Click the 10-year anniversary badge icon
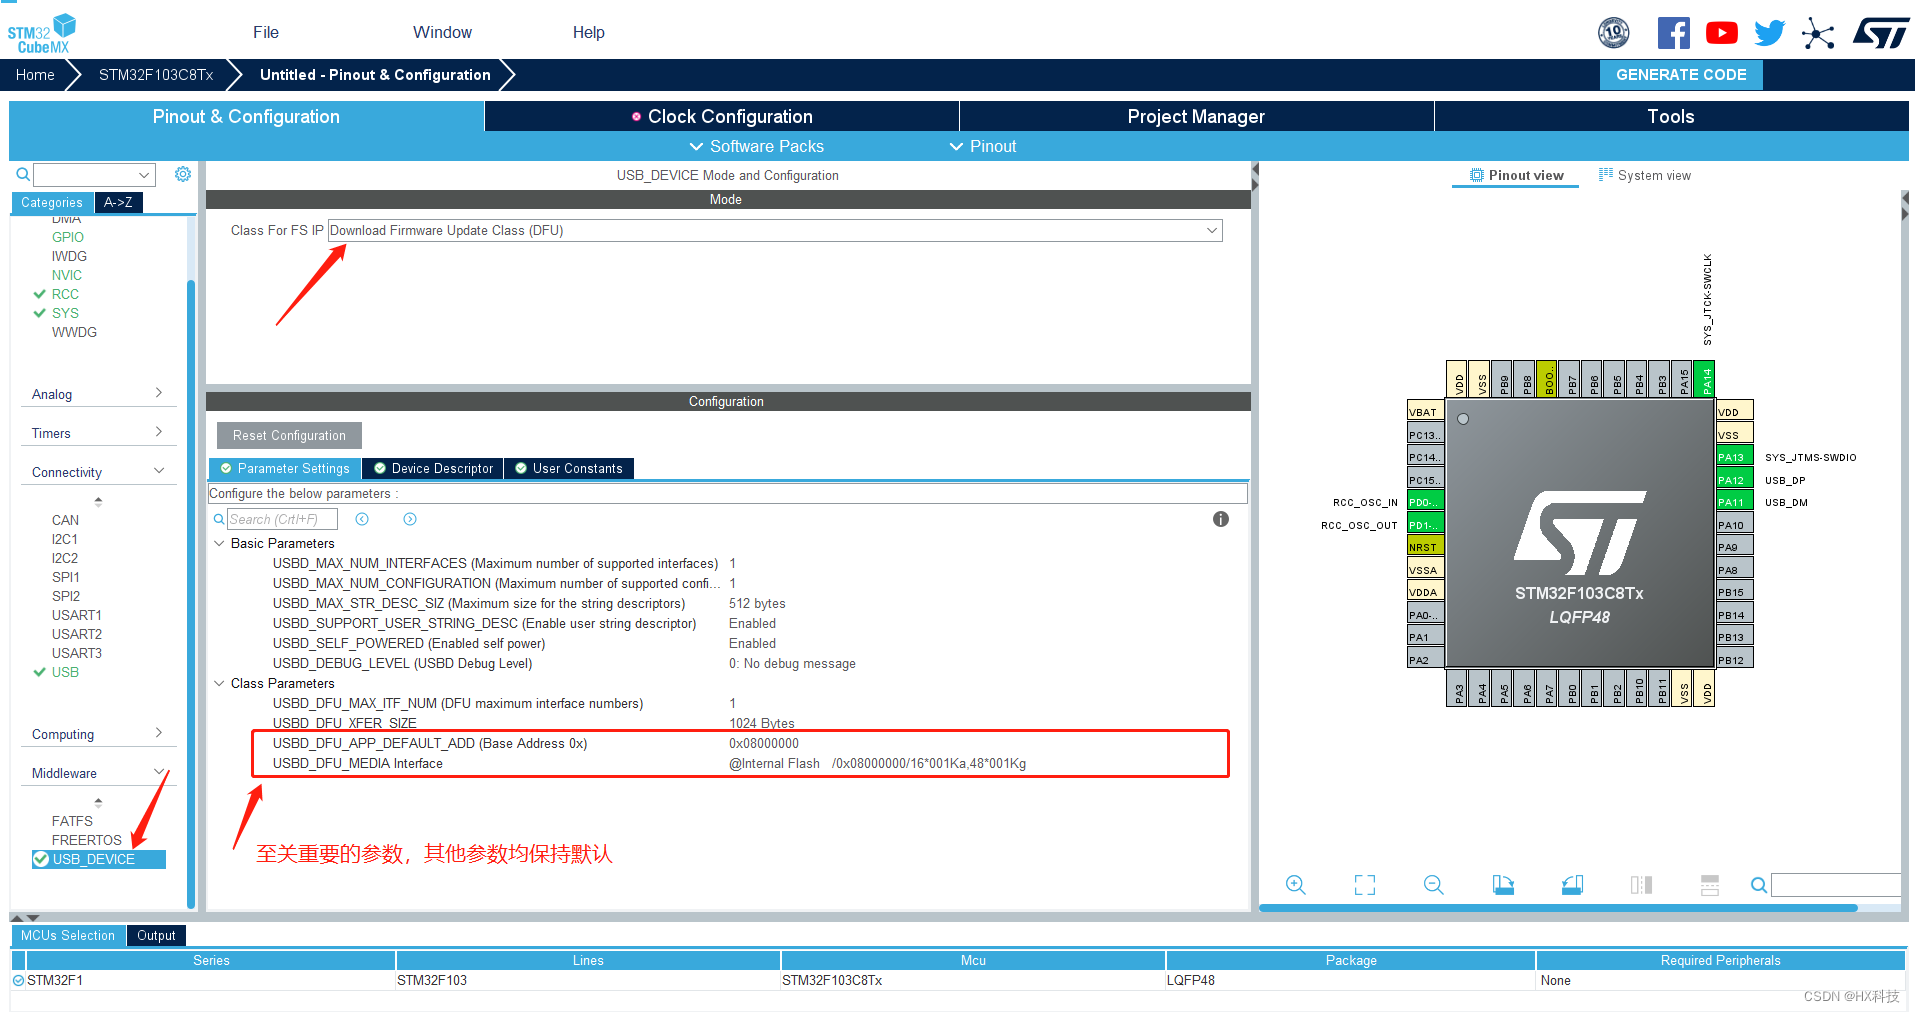The image size is (1915, 1012). tap(1613, 33)
